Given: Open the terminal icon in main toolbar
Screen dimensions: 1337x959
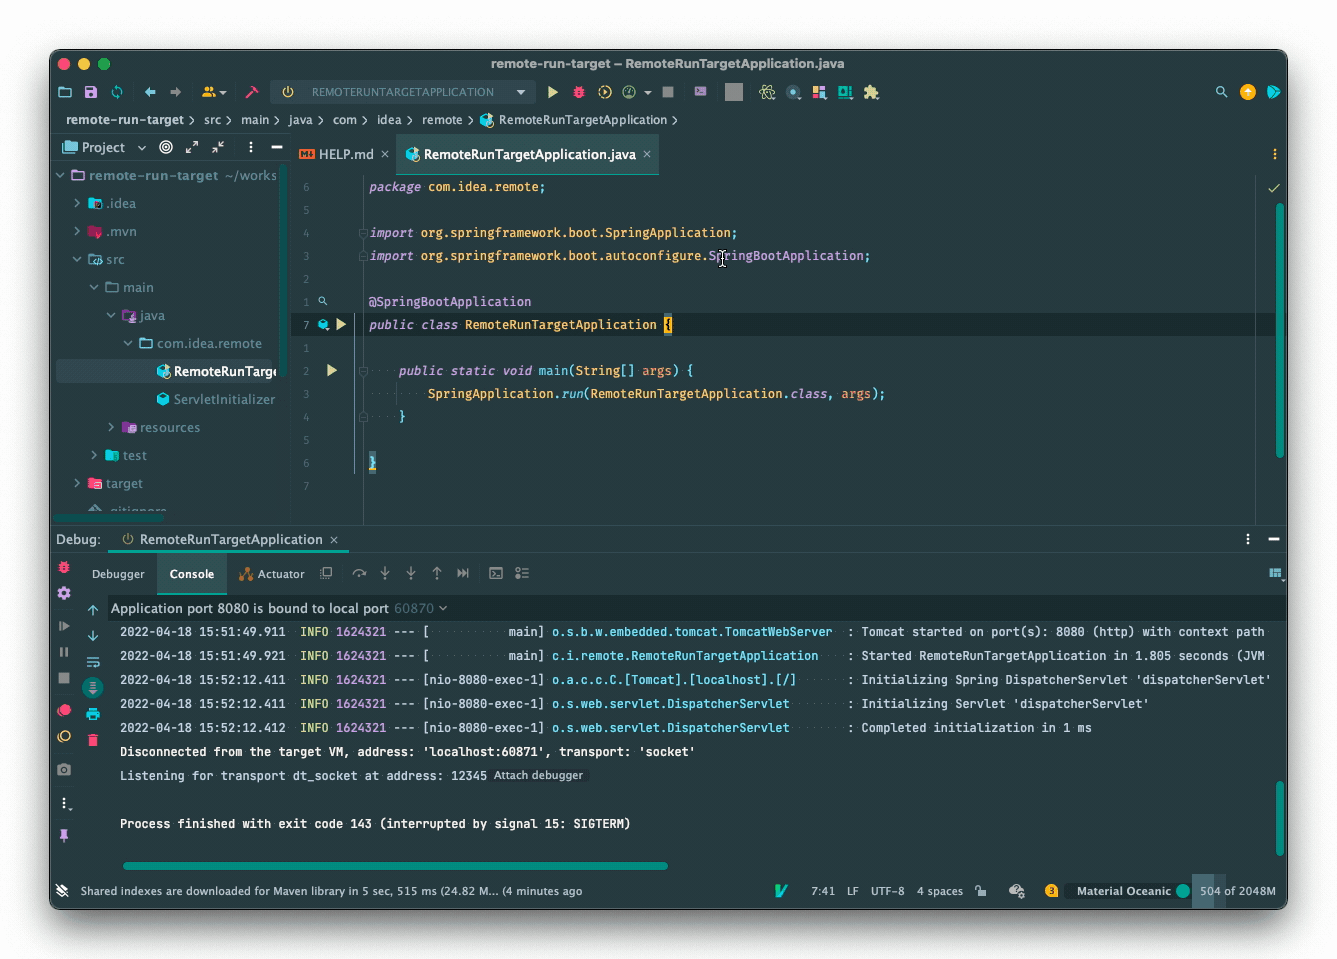Looking at the screenshot, I should [x=701, y=91].
